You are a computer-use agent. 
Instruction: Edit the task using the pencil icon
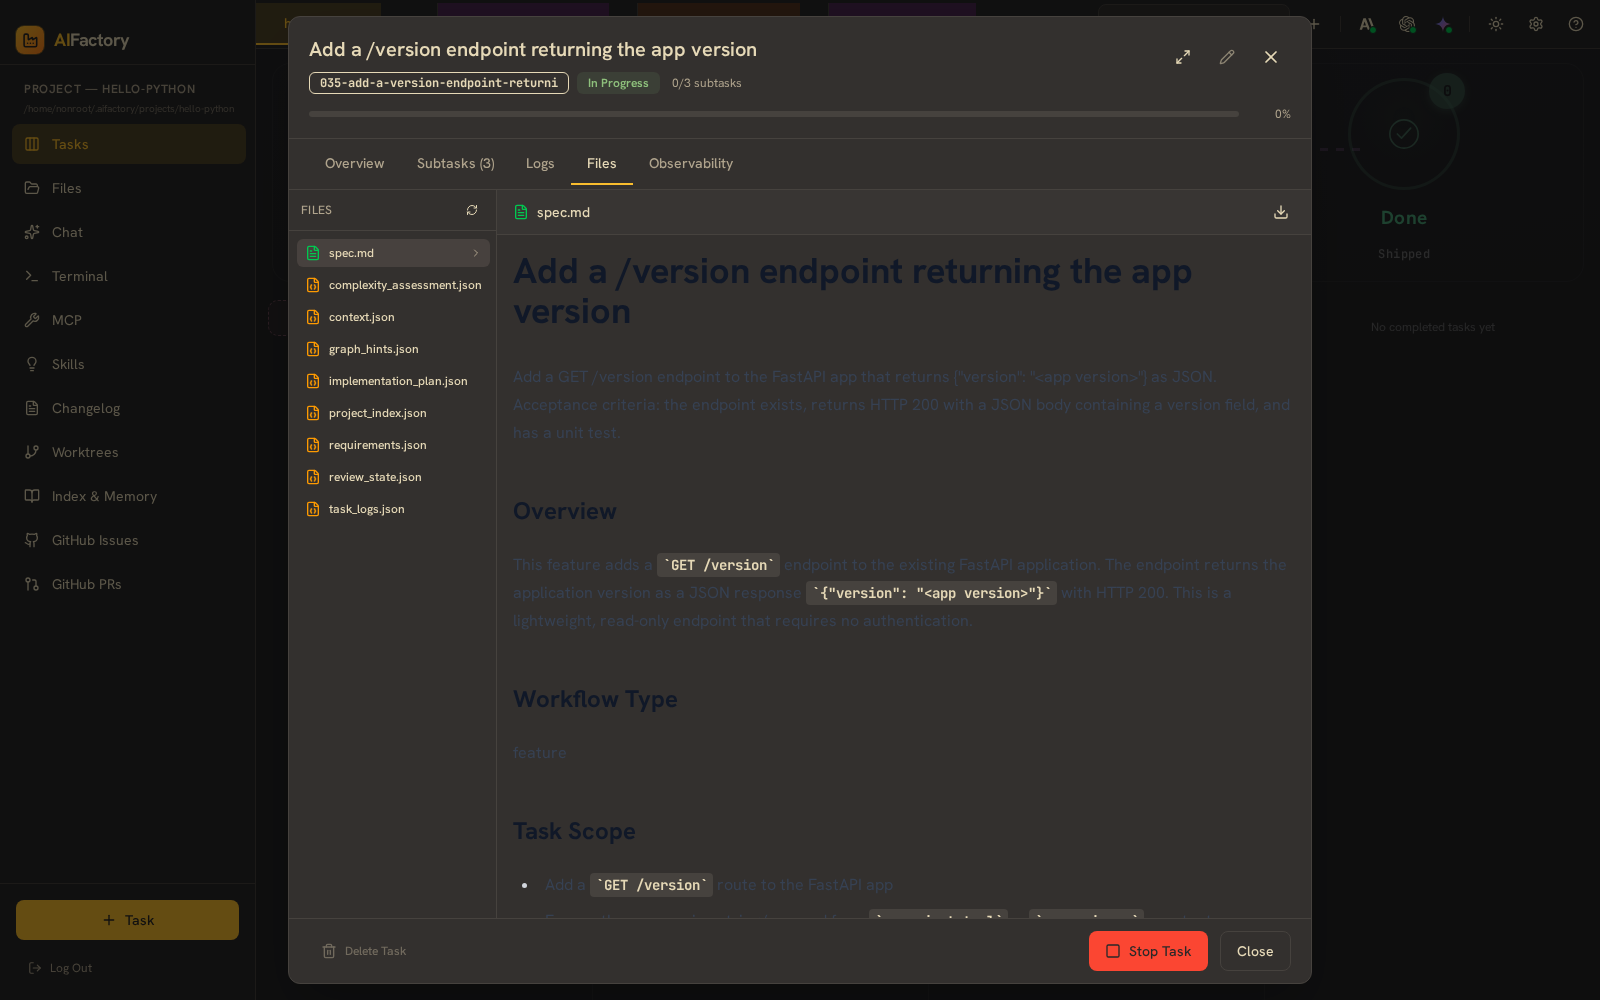[x=1227, y=57]
